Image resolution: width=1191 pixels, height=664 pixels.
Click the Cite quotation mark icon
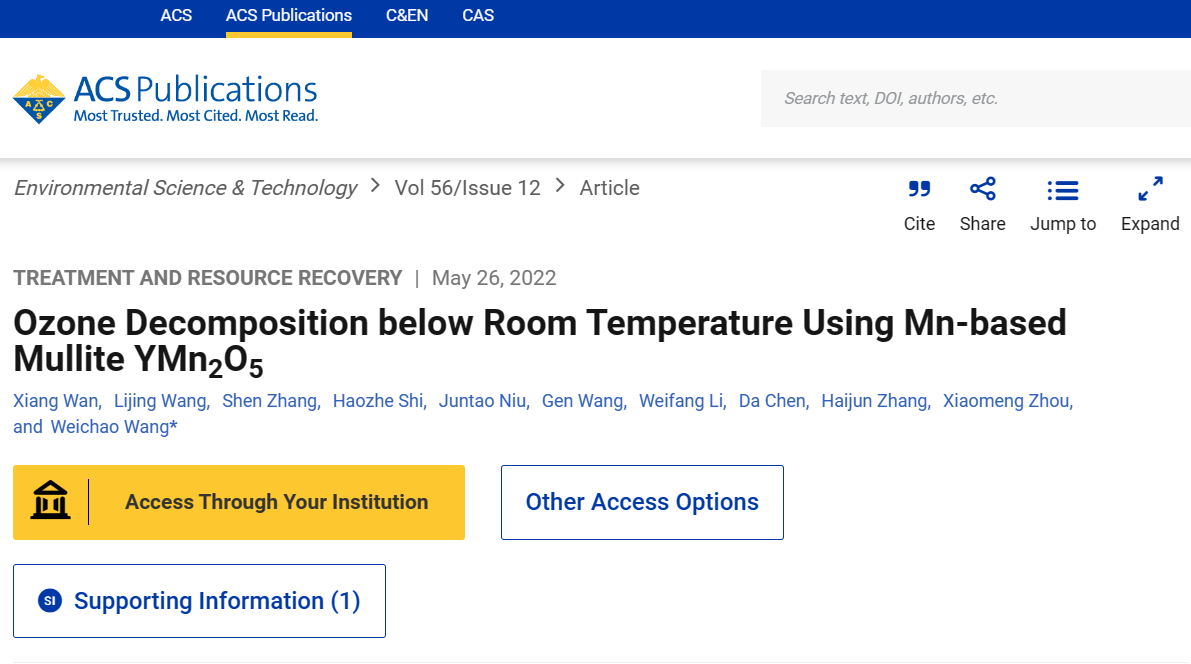pyautogui.click(x=919, y=189)
